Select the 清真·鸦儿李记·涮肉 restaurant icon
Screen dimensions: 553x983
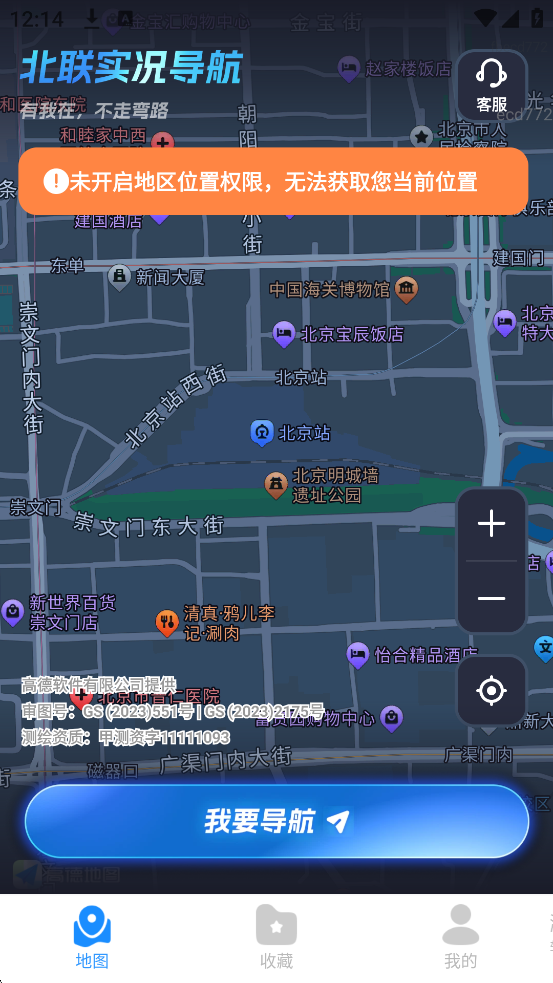167,623
